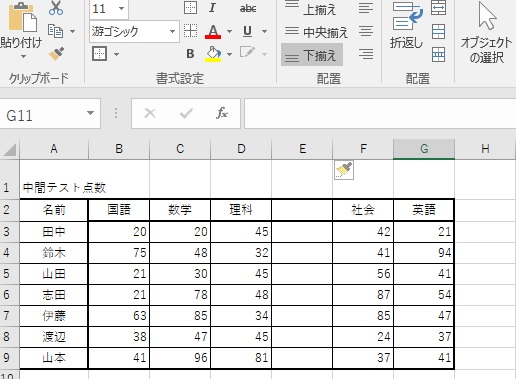
Task: Expand the copy icon's dropdown arrow
Action: click(x=72, y=32)
